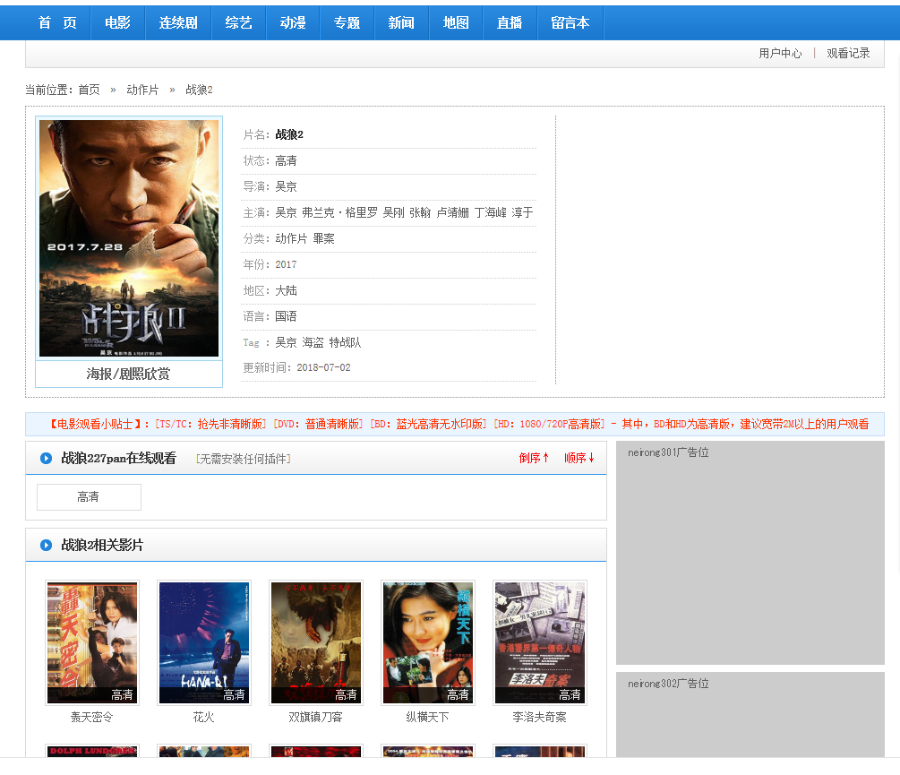Click the 大陆 region value
This screenshot has width=900, height=775.
click(x=286, y=290)
